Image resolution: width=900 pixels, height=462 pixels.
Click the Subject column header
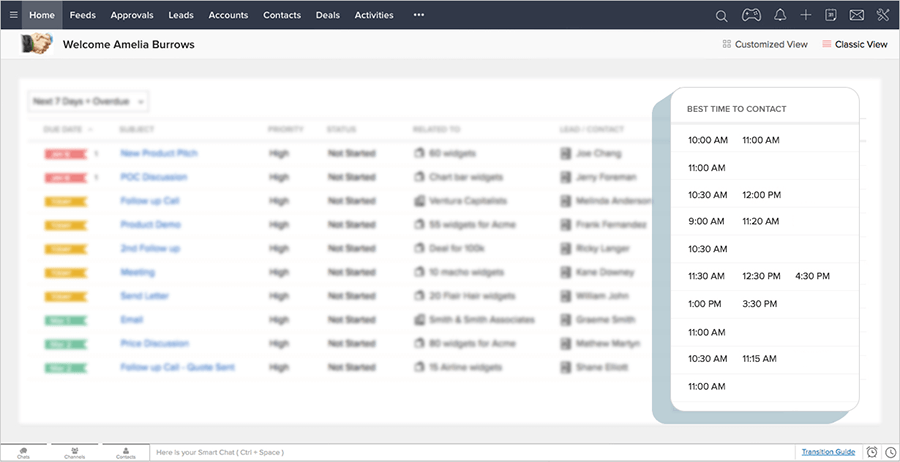coord(137,130)
